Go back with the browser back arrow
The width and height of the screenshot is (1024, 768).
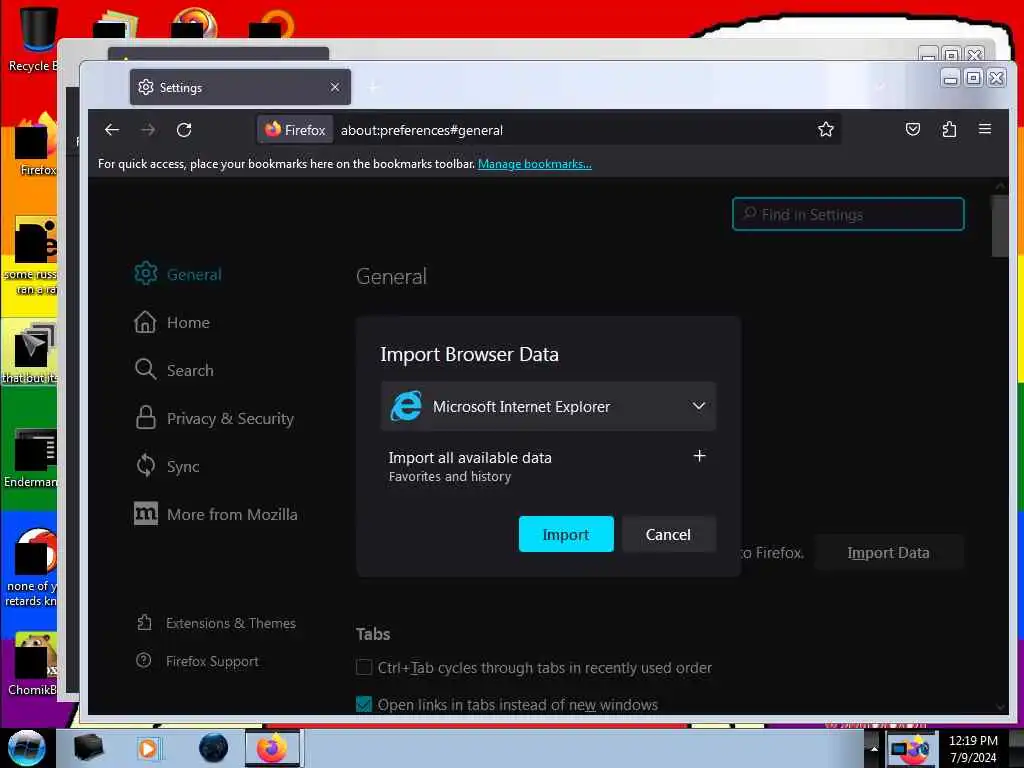(112, 130)
